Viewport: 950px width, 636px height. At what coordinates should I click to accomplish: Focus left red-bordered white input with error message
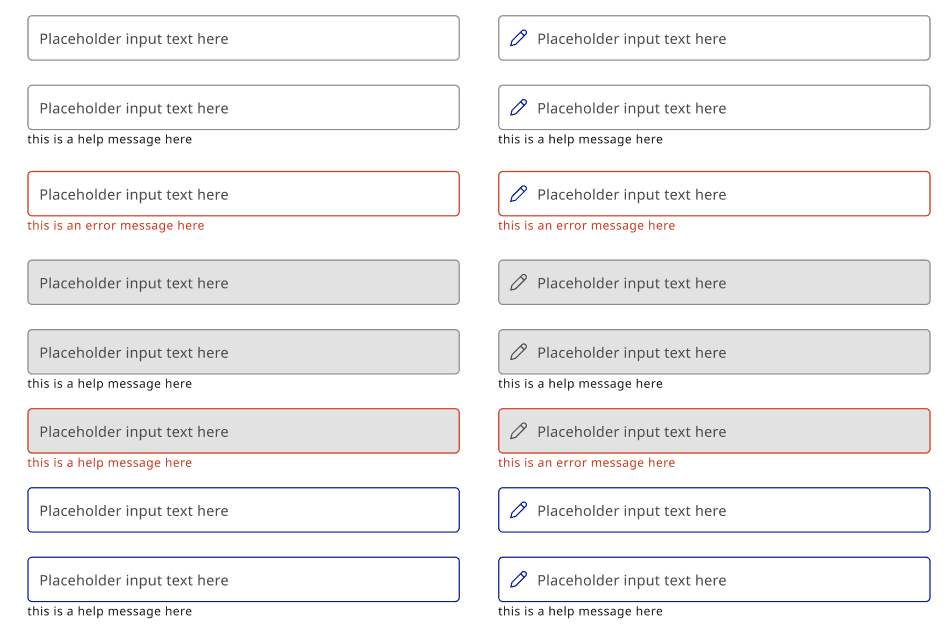244,194
